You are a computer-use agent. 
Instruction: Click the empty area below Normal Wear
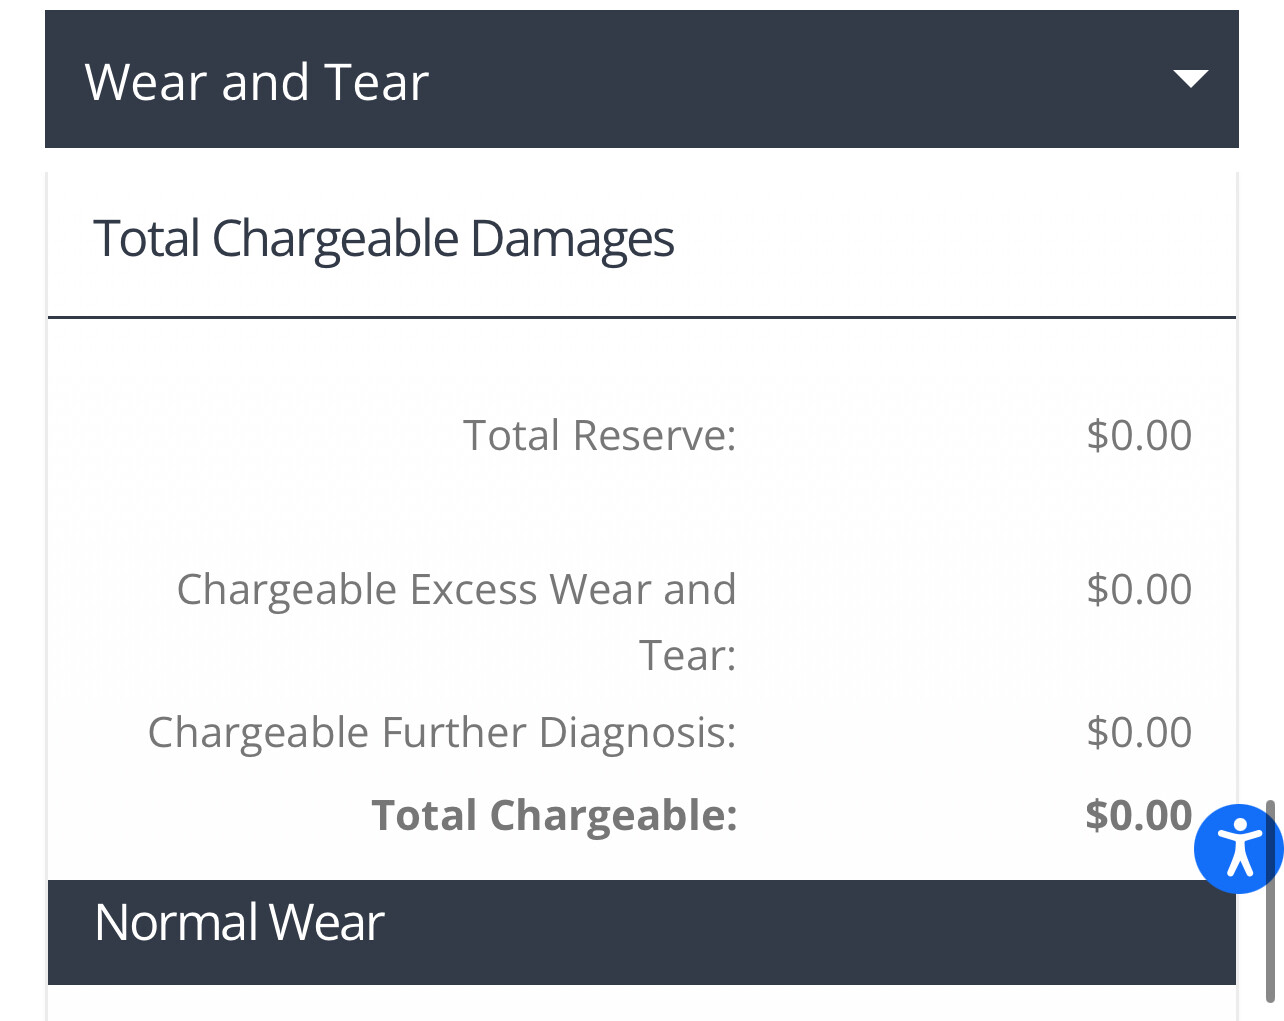click(642, 1003)
